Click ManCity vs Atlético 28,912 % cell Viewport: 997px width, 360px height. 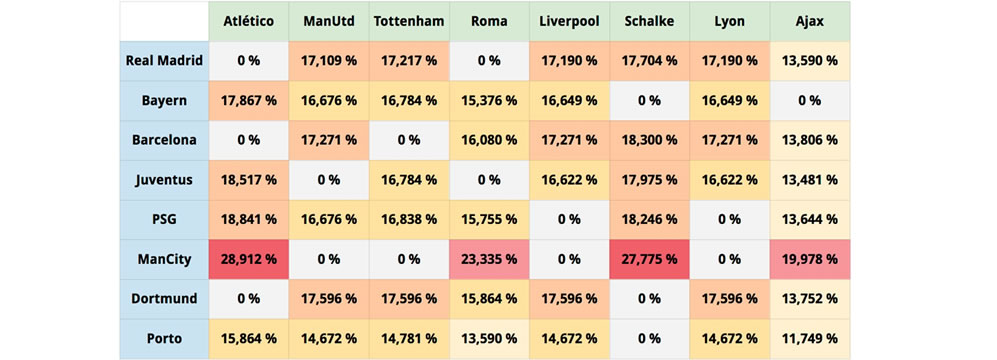click(249, 260)
